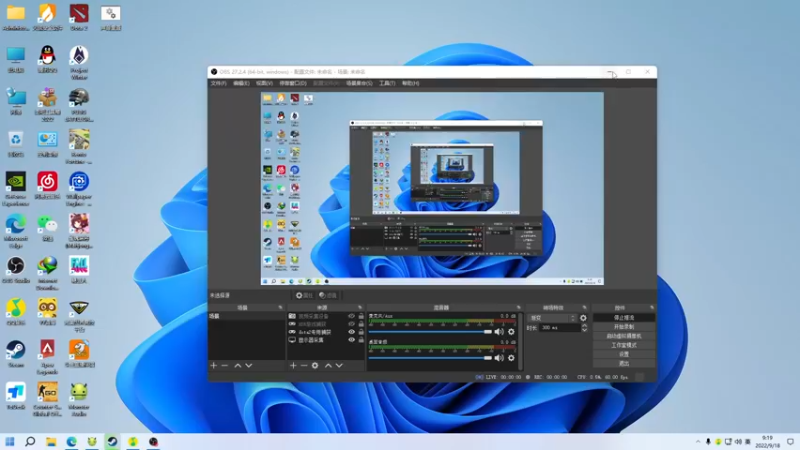
Task: Open Dota 2 desktop shortcut
Action: 79,17
